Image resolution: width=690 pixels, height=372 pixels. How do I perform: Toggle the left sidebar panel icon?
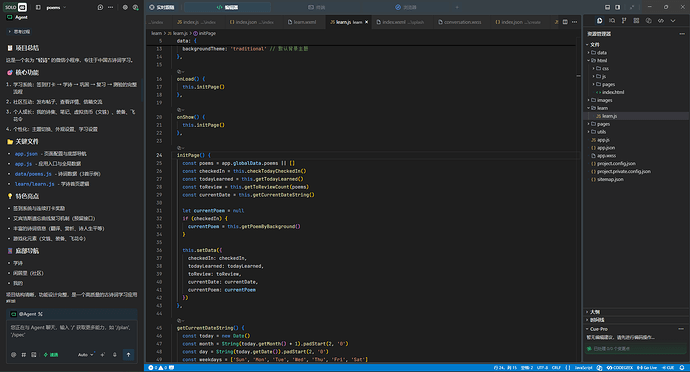[x=38, y=7]
